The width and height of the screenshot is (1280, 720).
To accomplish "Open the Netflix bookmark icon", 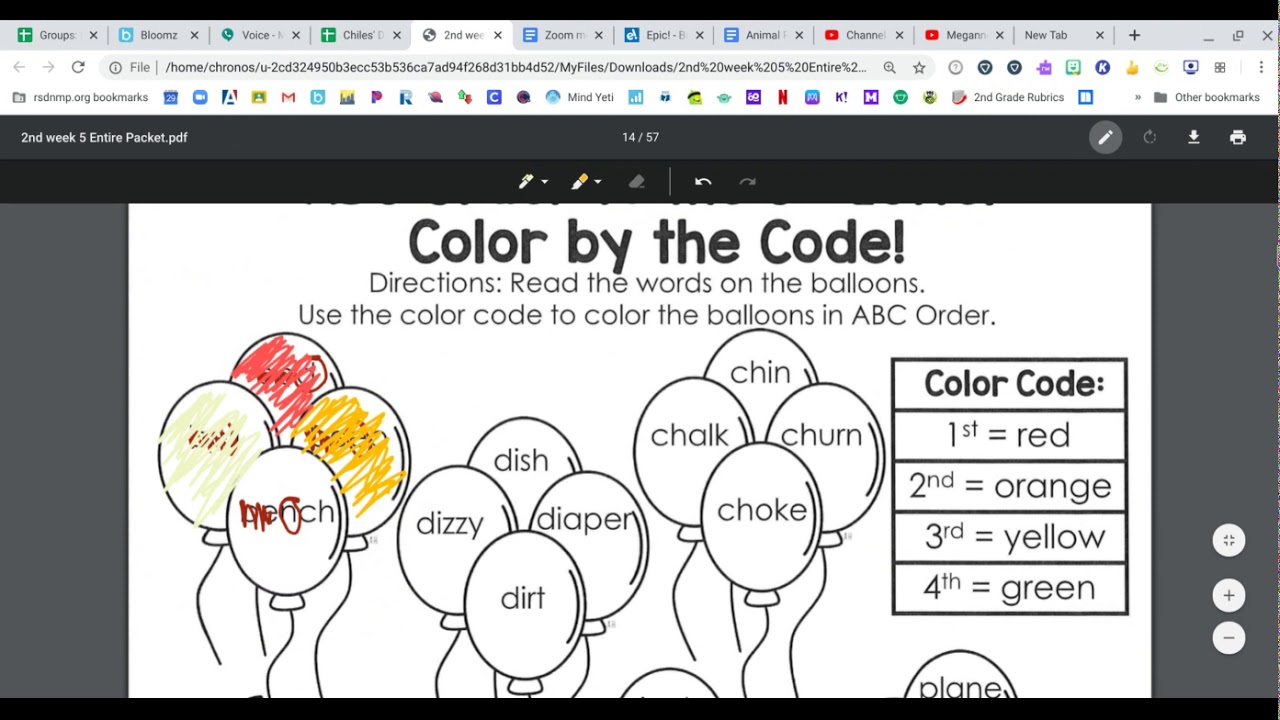I will 783,97.
